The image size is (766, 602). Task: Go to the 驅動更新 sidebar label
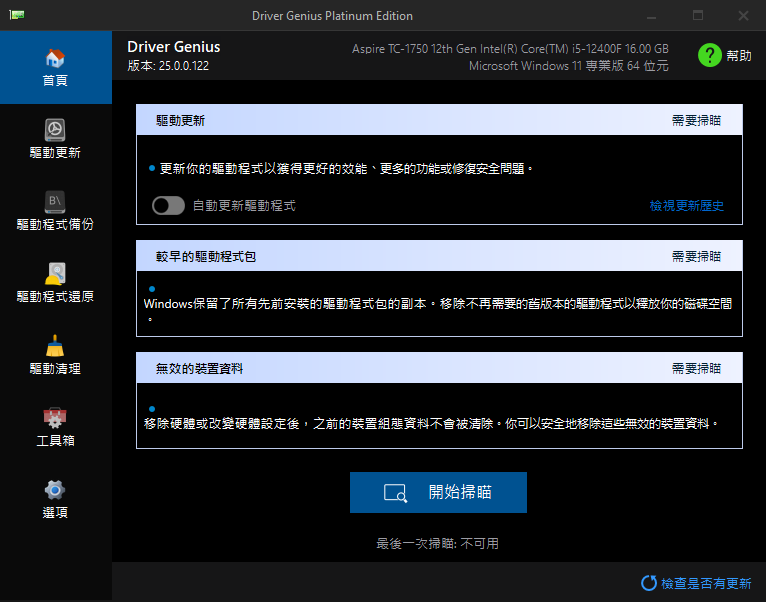point(55,152)
